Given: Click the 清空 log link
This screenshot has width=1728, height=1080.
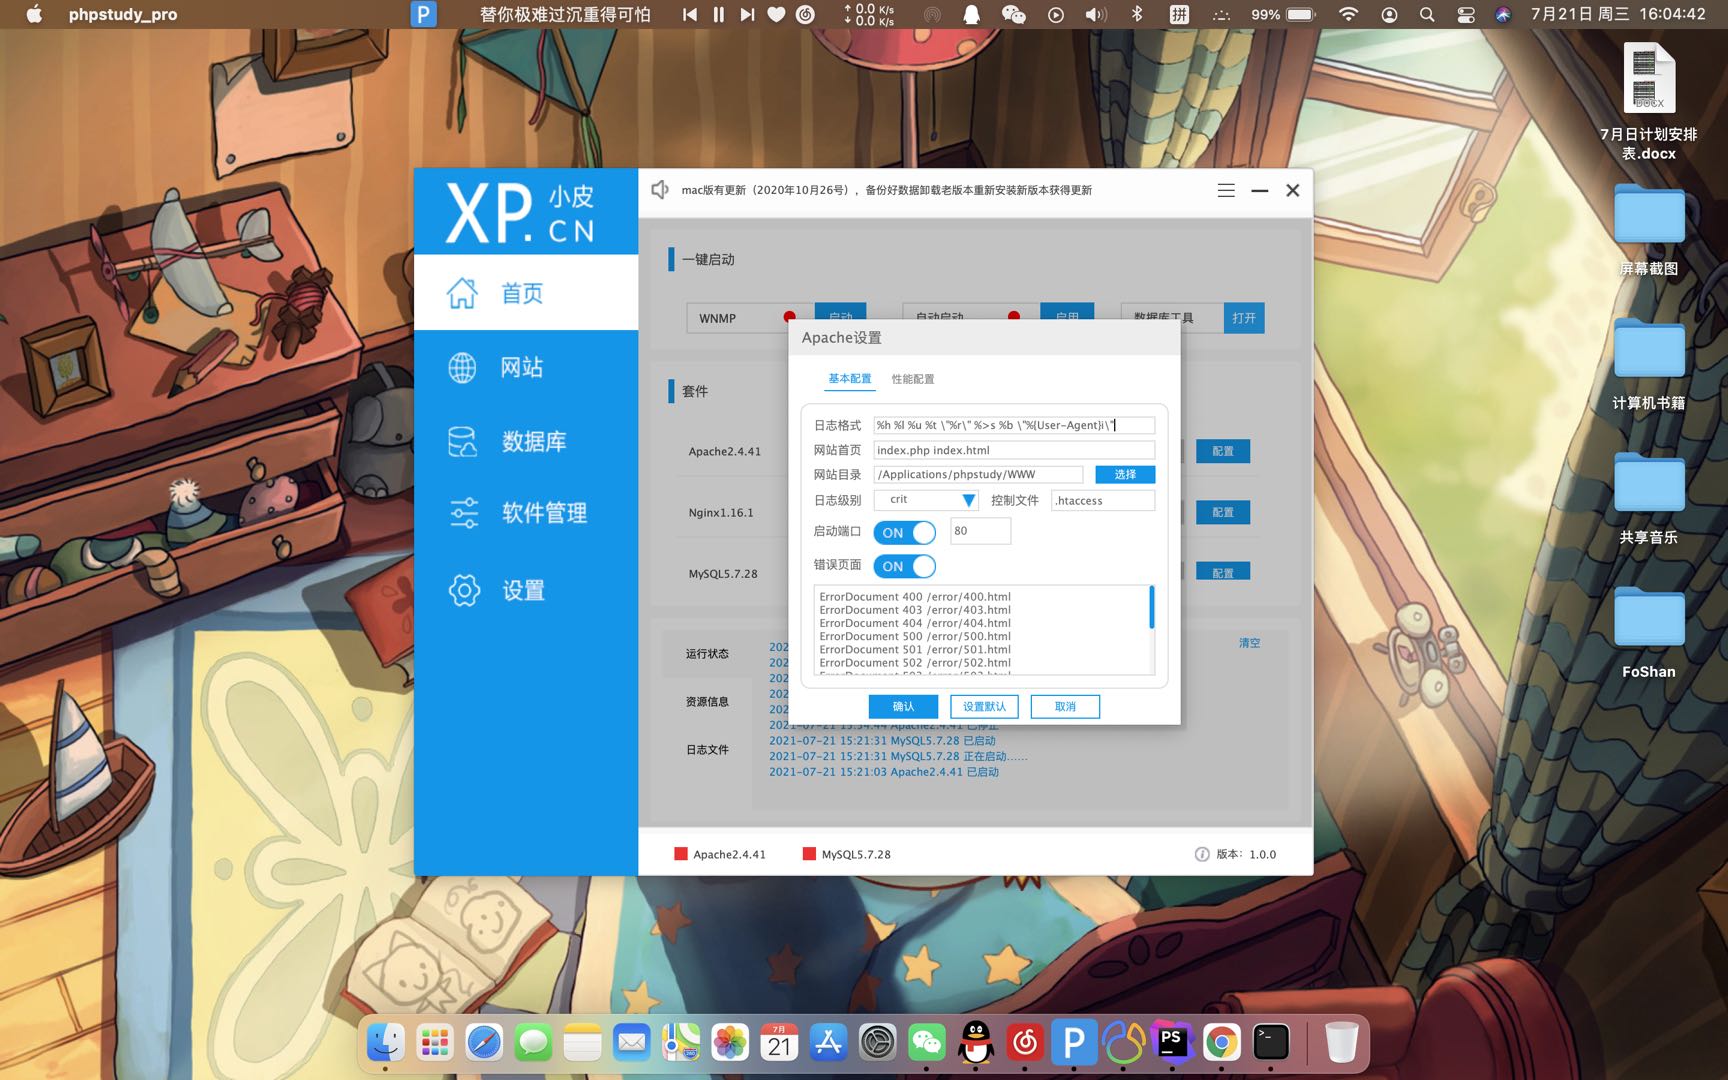Looking at the screenshot, I should tap(1250, 643).
